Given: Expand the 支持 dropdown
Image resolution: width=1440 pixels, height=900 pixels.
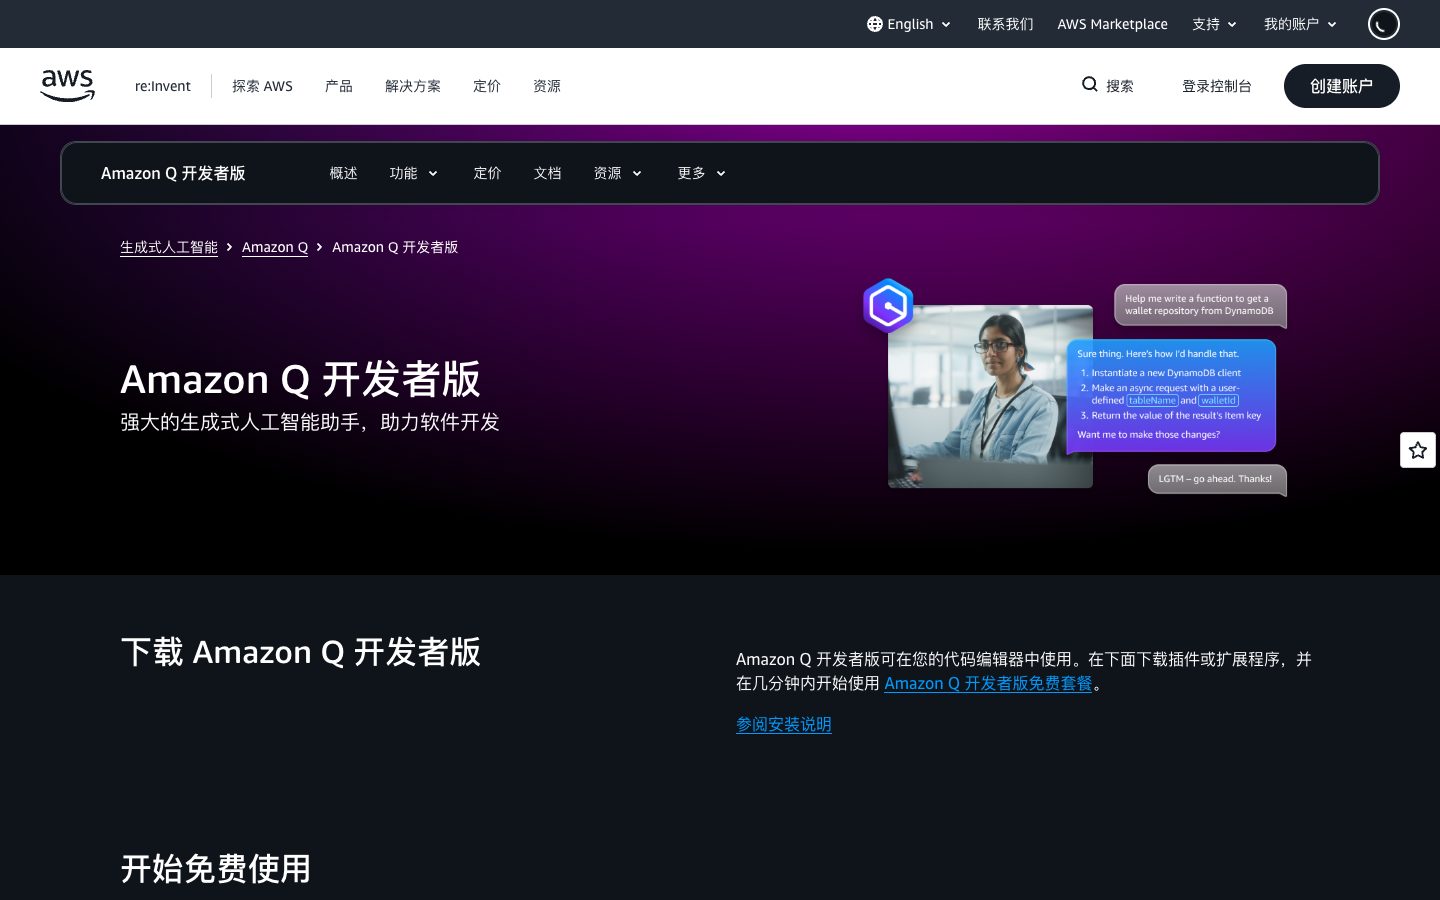Looking at the screenshot, I should (x=1215, y=24).
